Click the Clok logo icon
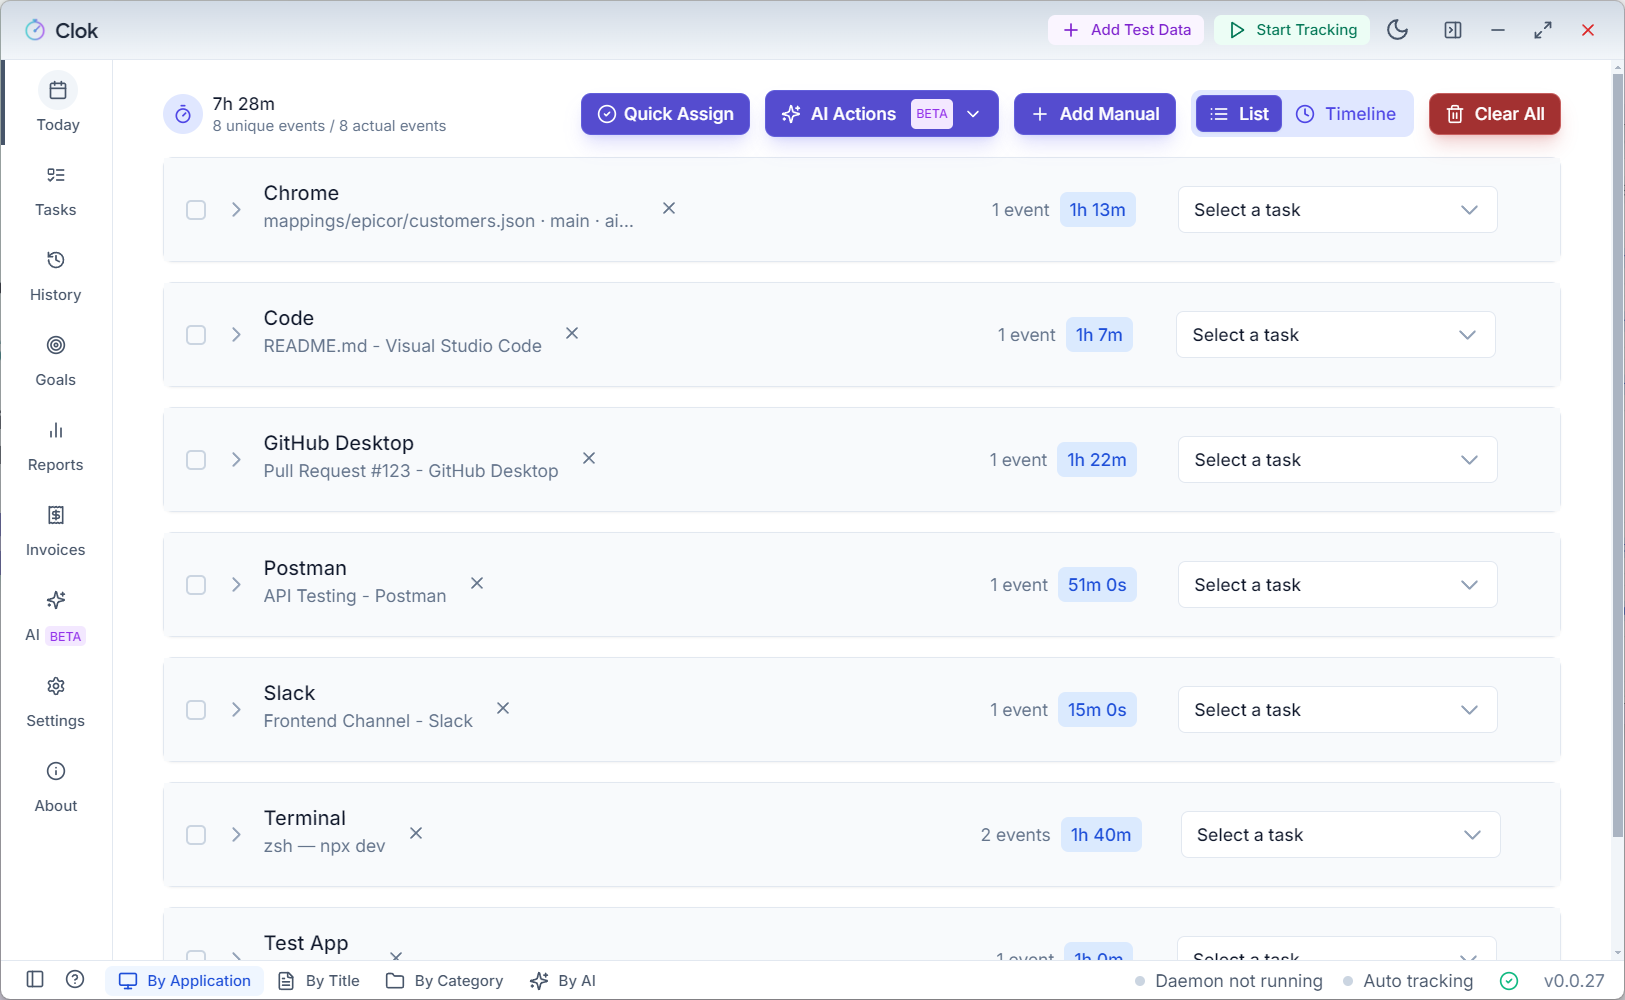Screen dimensions: 1625x1000 35,30
